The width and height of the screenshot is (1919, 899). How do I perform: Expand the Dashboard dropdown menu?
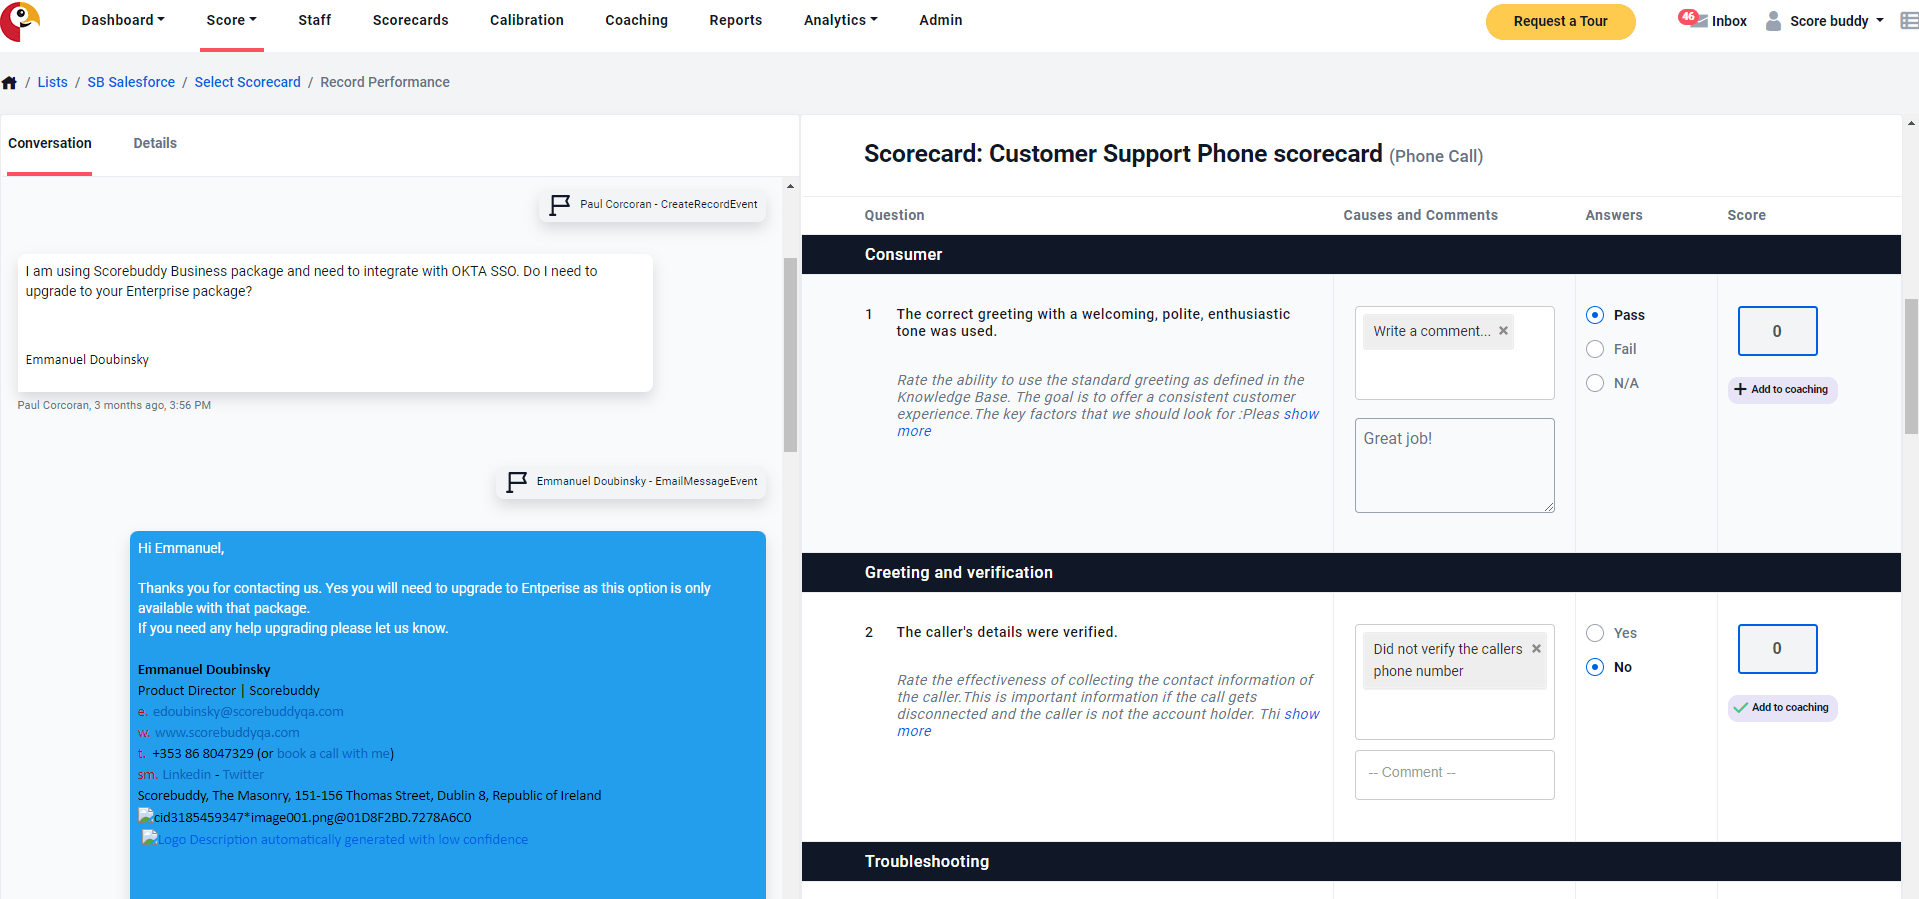(123, 20)
